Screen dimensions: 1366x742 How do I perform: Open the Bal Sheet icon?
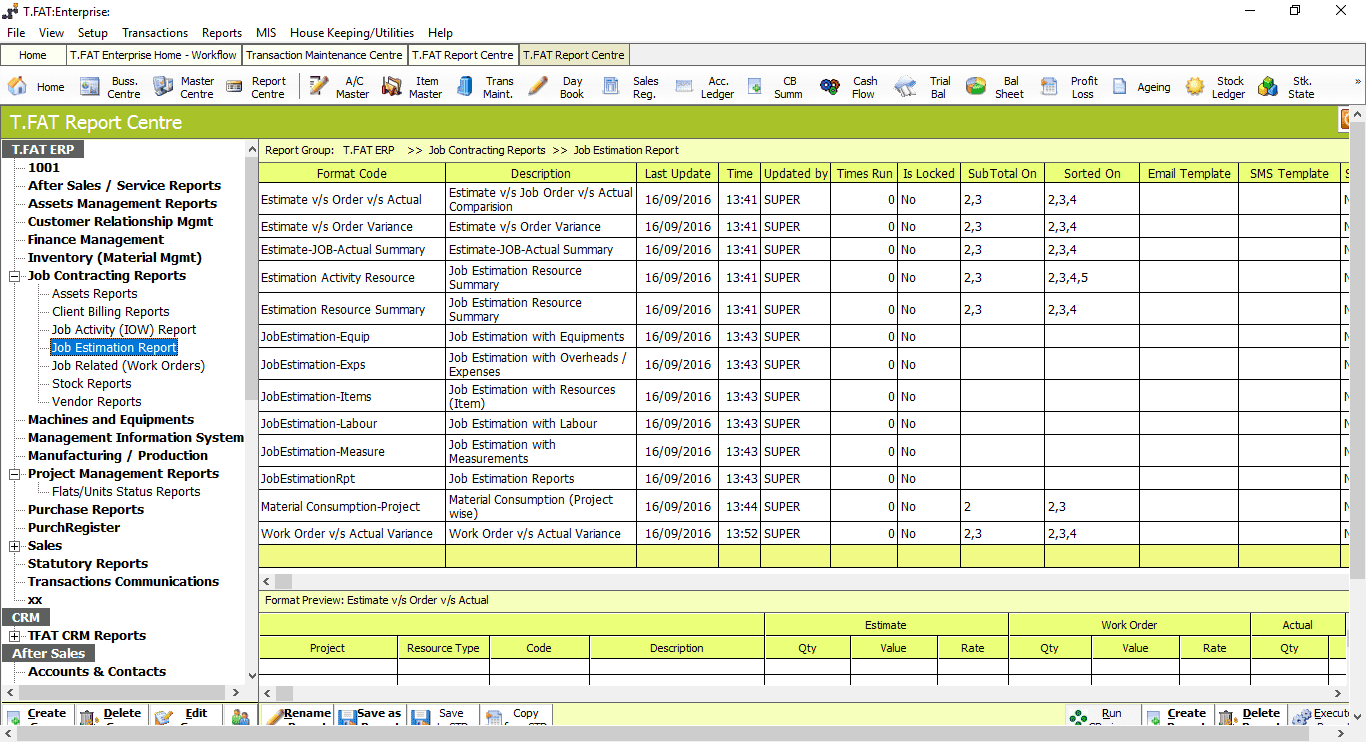995,87
